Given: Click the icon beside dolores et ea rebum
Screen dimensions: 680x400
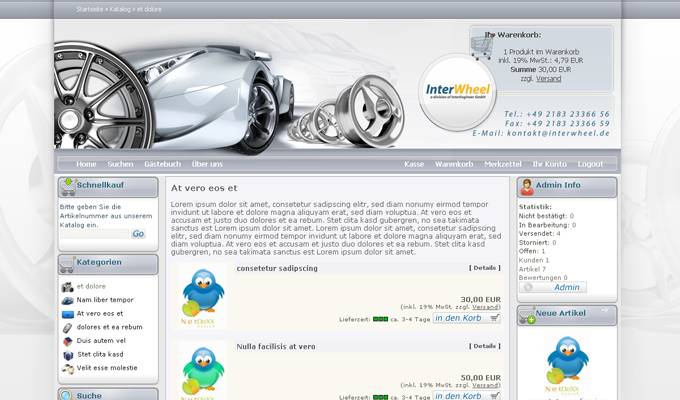Looking at the screenshot, I should point(68,328).
